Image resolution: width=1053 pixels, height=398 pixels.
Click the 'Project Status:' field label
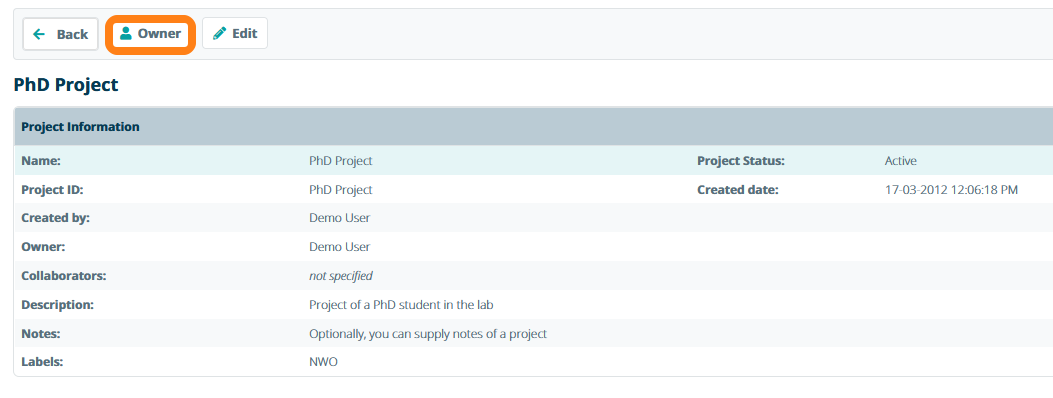tap(741, 161)
